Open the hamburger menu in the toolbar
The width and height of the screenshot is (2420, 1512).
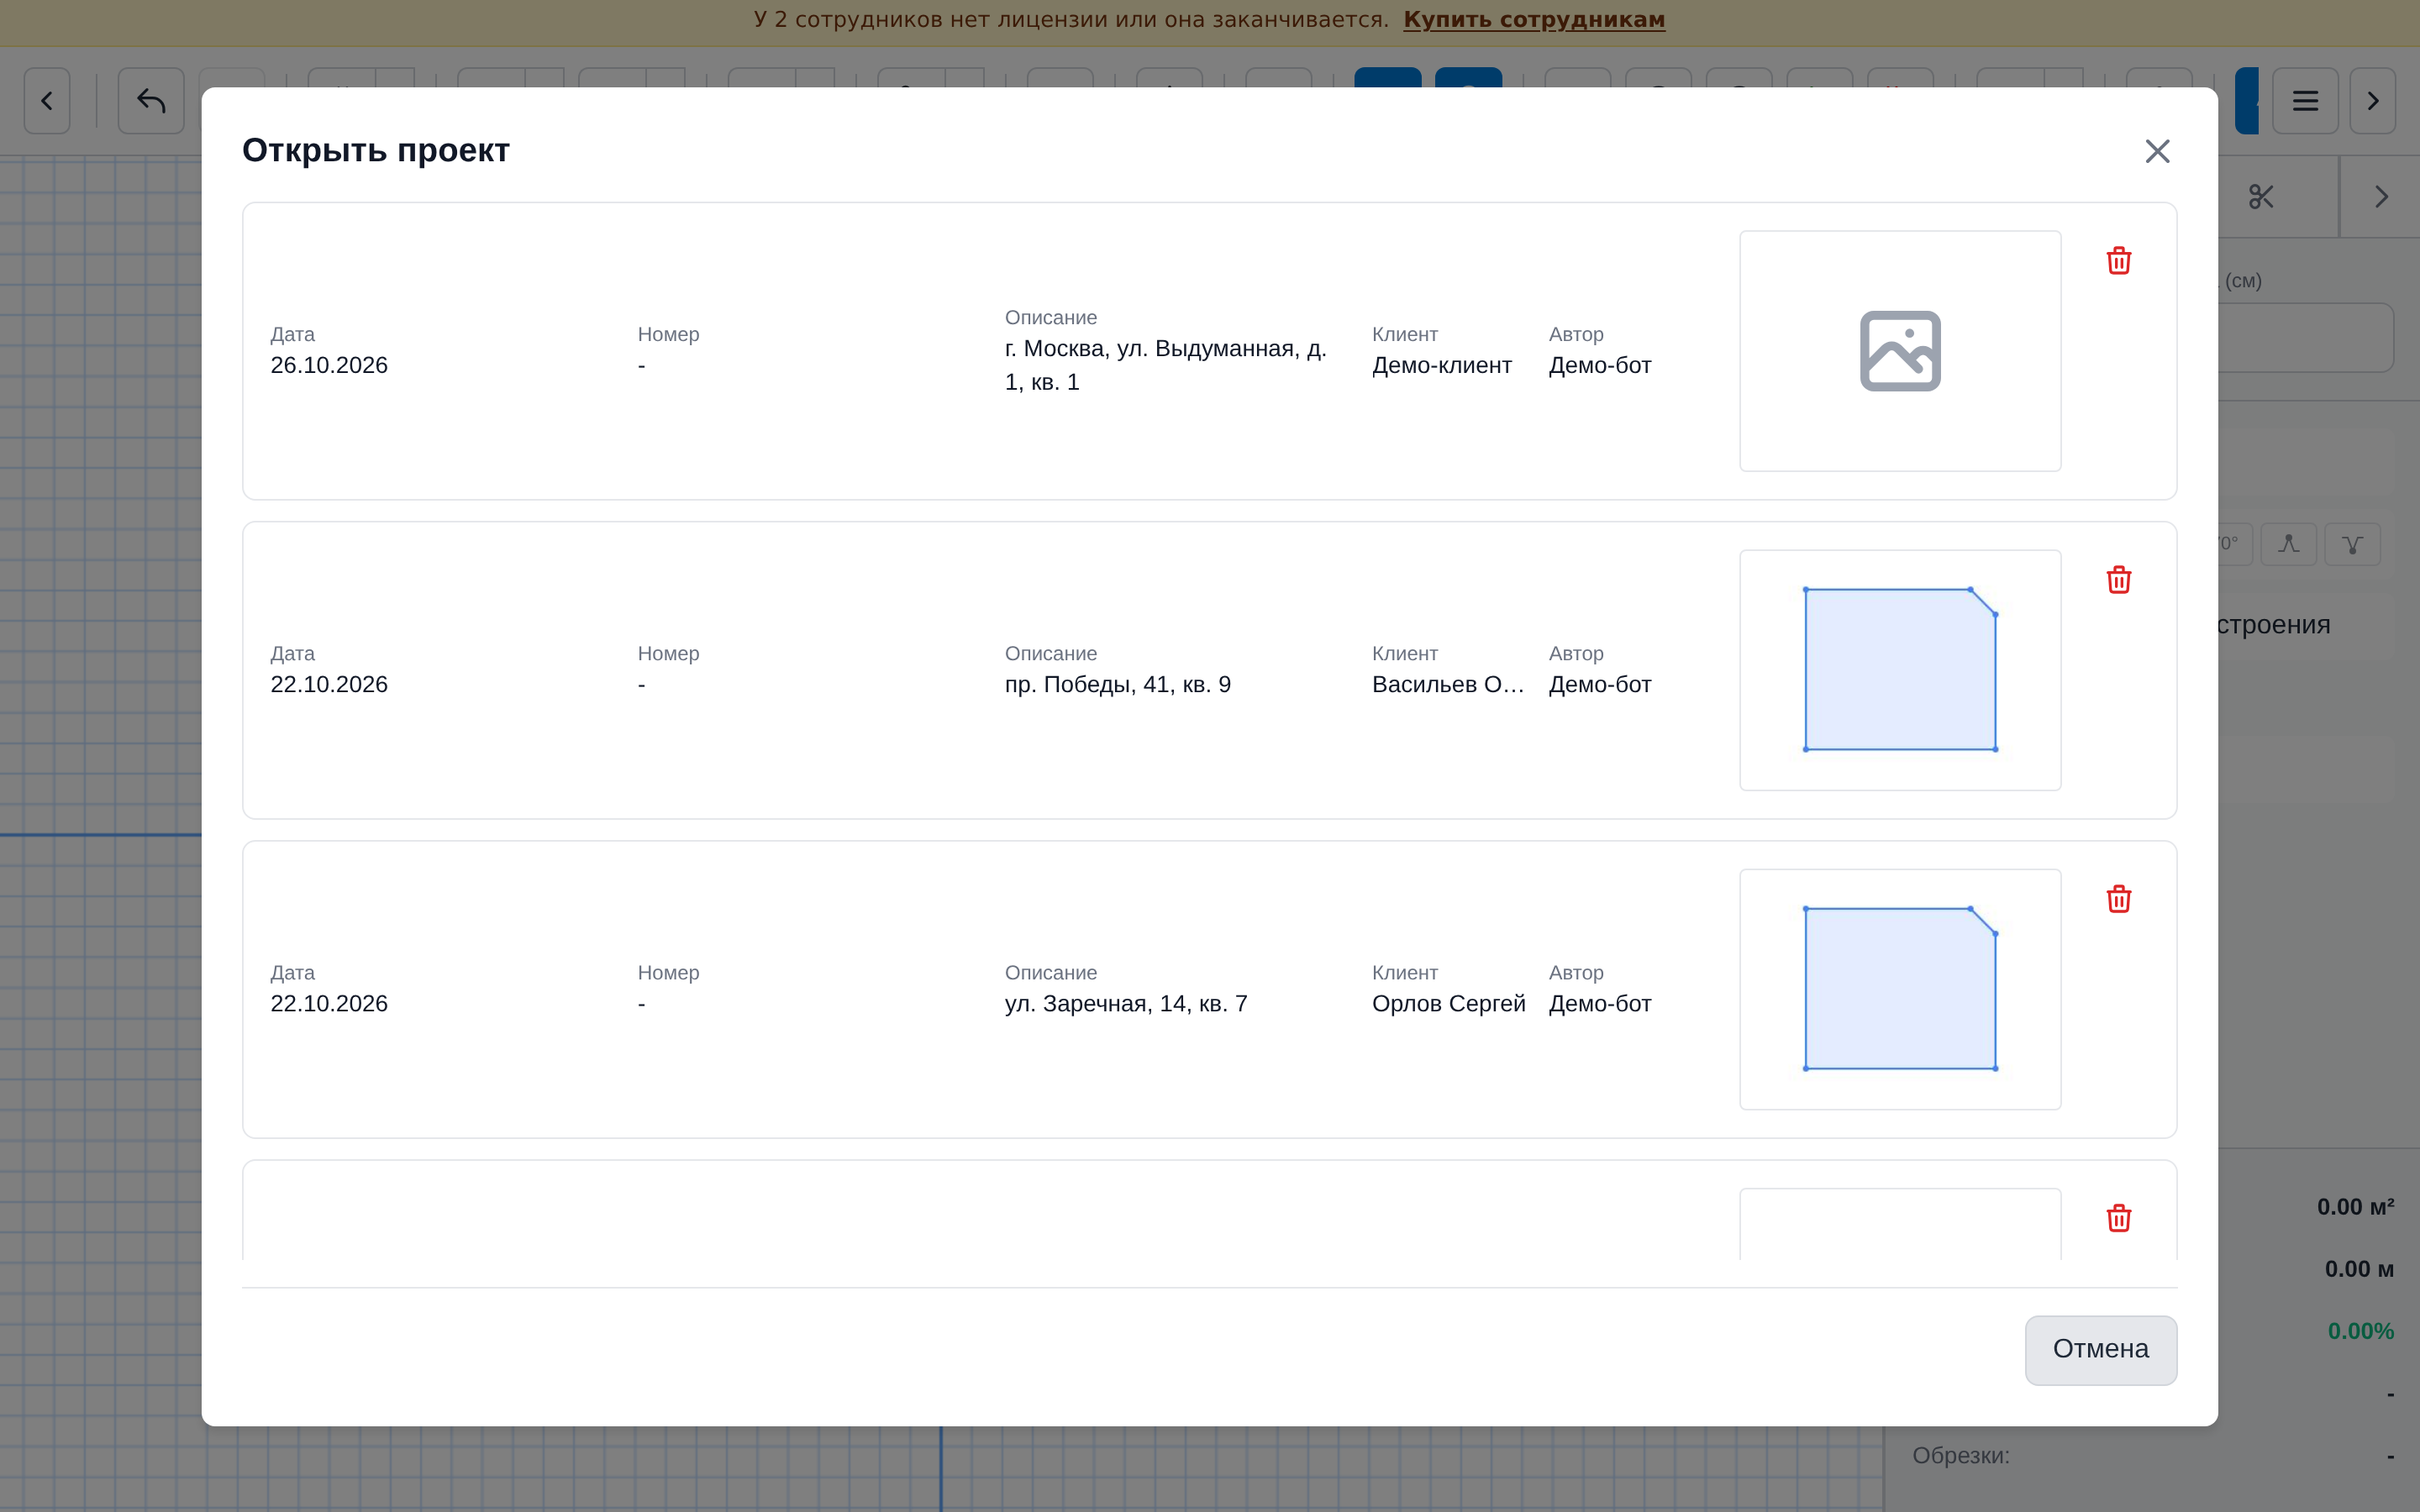coord(2305,101)
